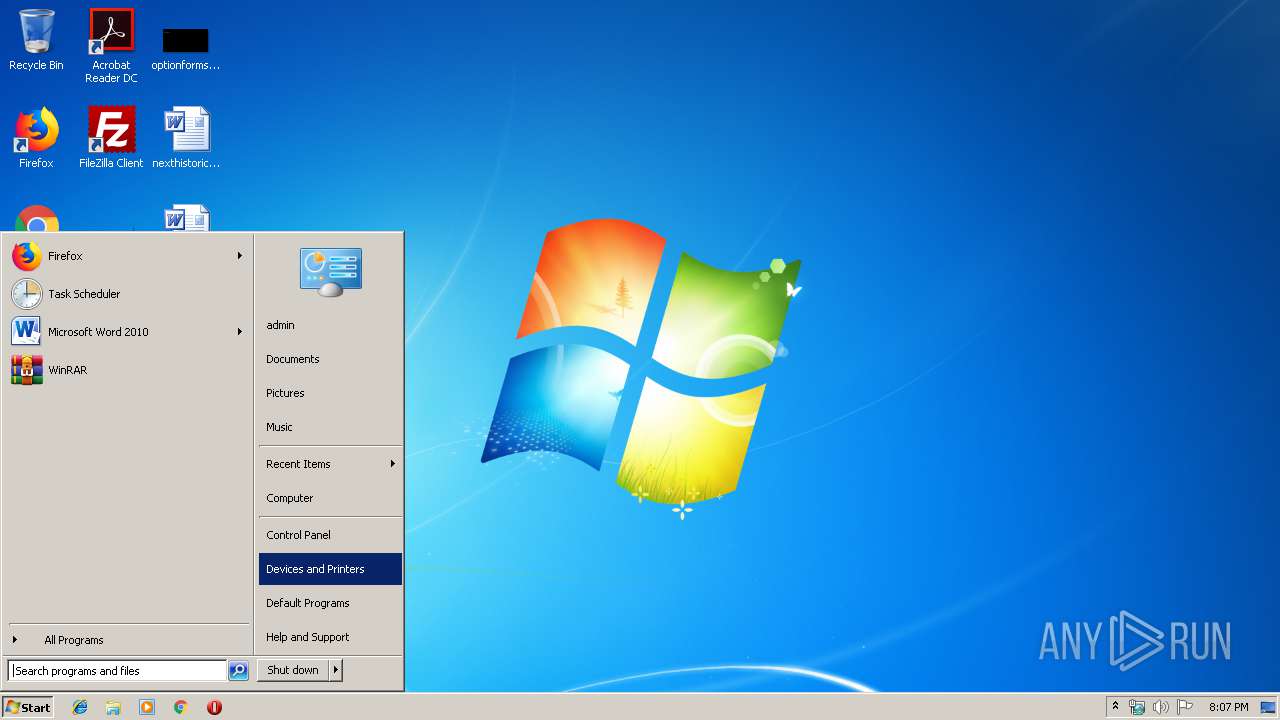Click the user account picture in the Start menu
Screen dimensions: 1280x720
(331, 272)
